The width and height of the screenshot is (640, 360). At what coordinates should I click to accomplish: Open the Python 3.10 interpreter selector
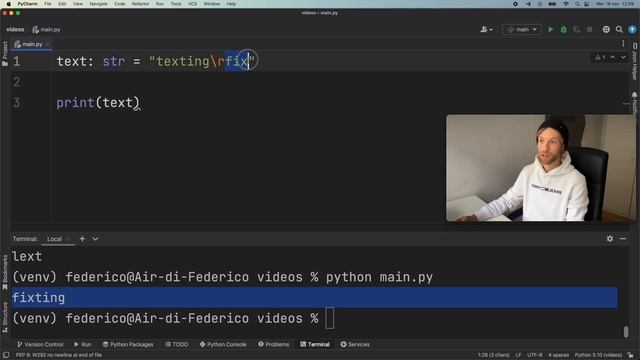pos(598,355)
